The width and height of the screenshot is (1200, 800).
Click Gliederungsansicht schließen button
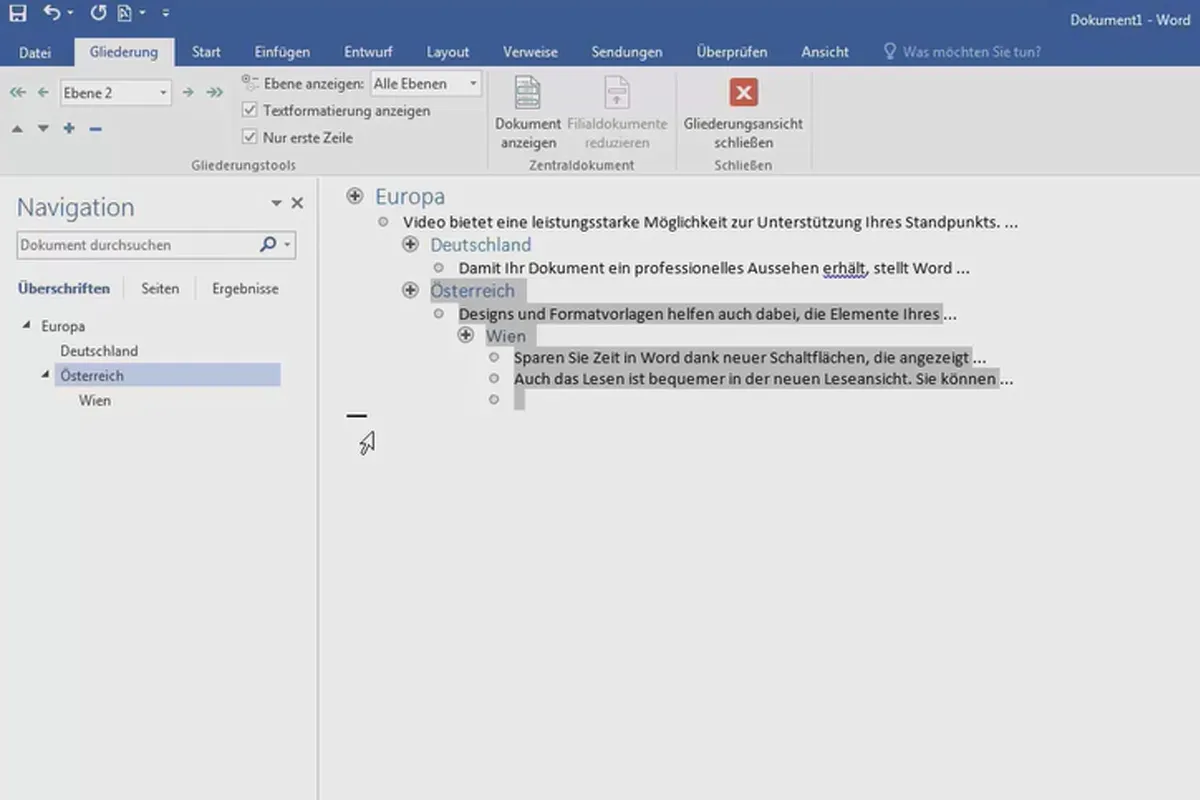pos(743,112)
